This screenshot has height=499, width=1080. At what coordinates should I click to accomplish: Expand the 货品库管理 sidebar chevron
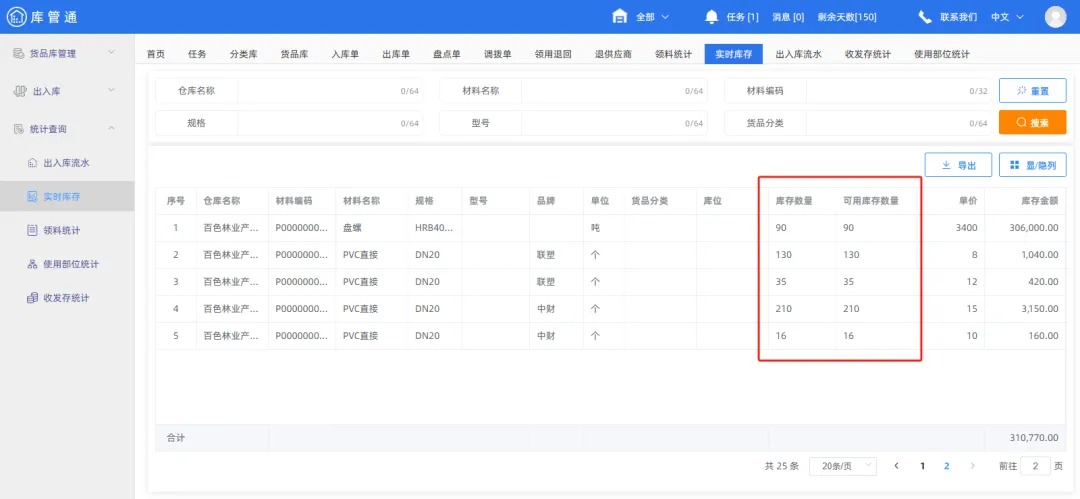(112, 52)
